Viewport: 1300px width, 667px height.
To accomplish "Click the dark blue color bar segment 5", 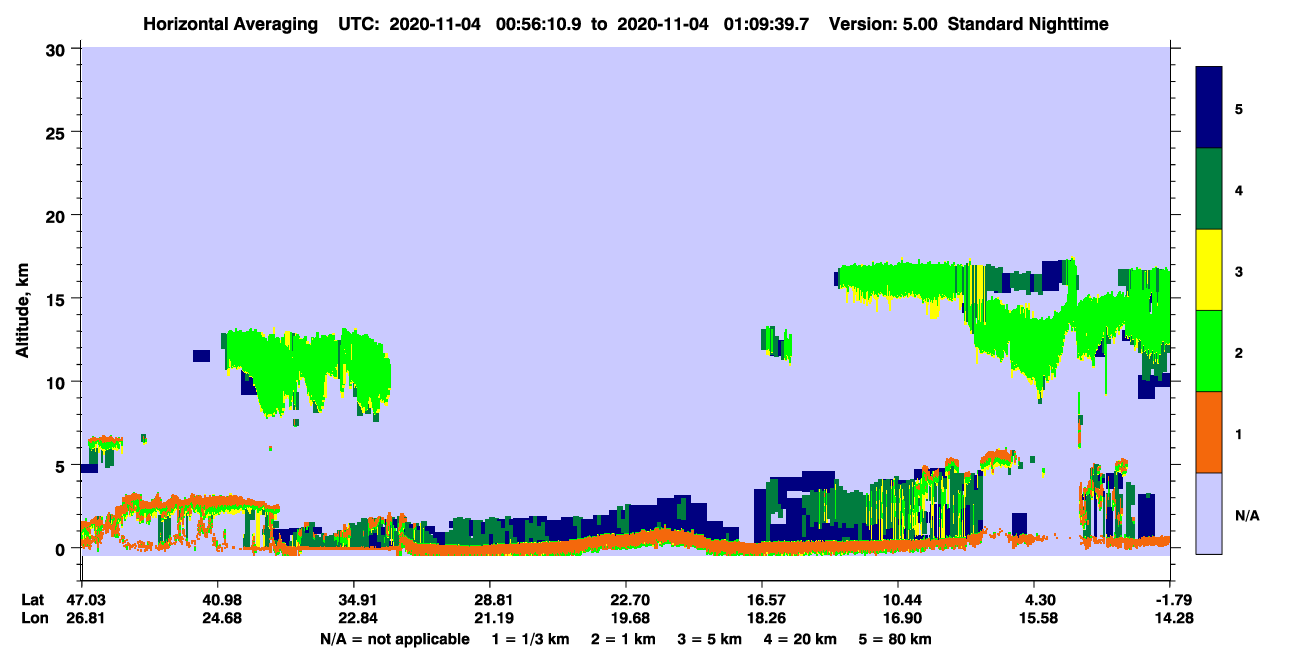I will 1209,108.
